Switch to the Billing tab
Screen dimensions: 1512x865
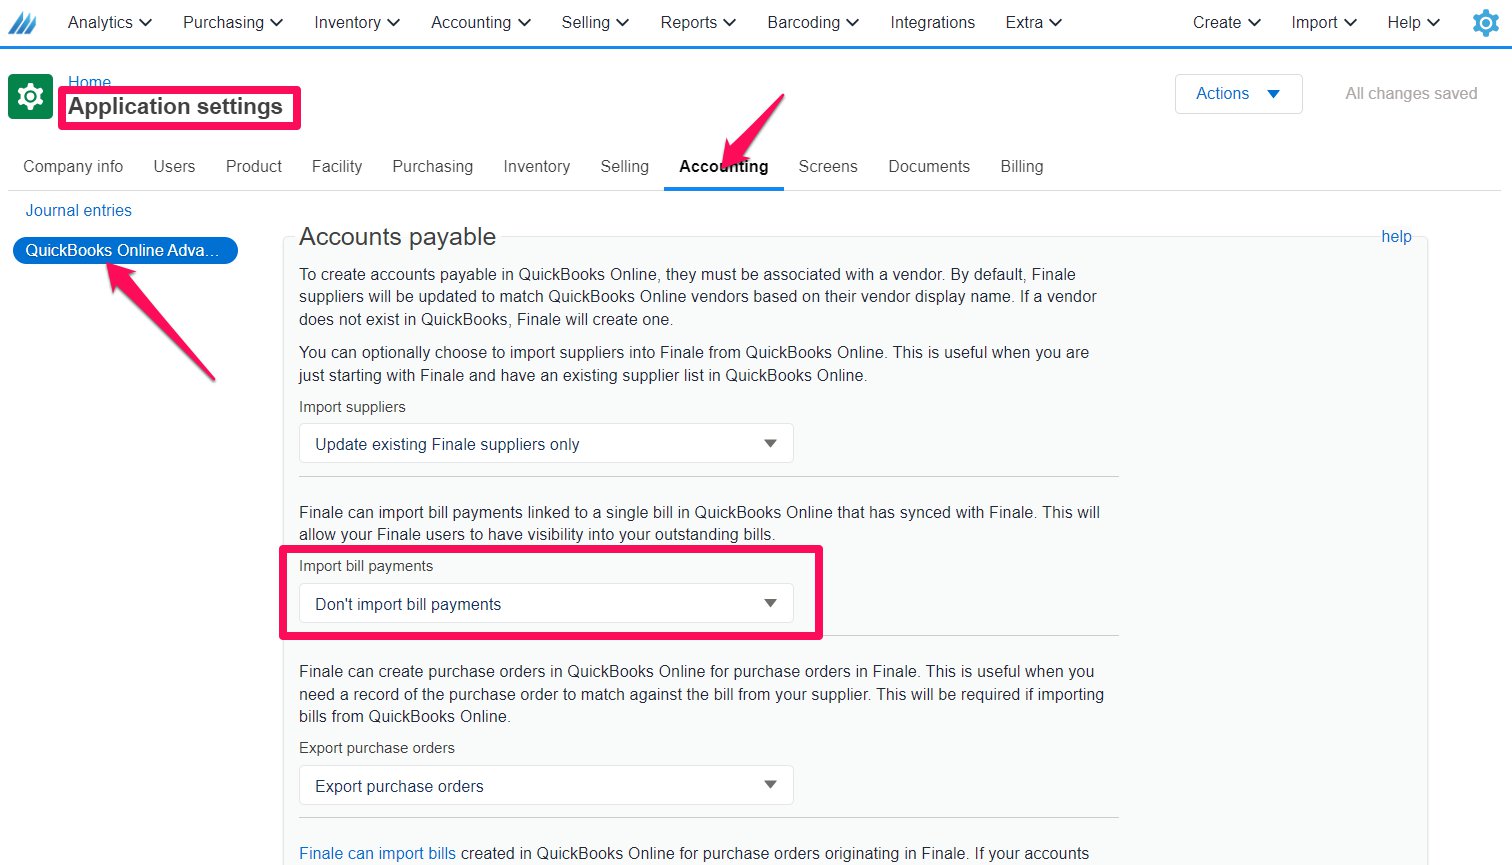(1021, 166)
